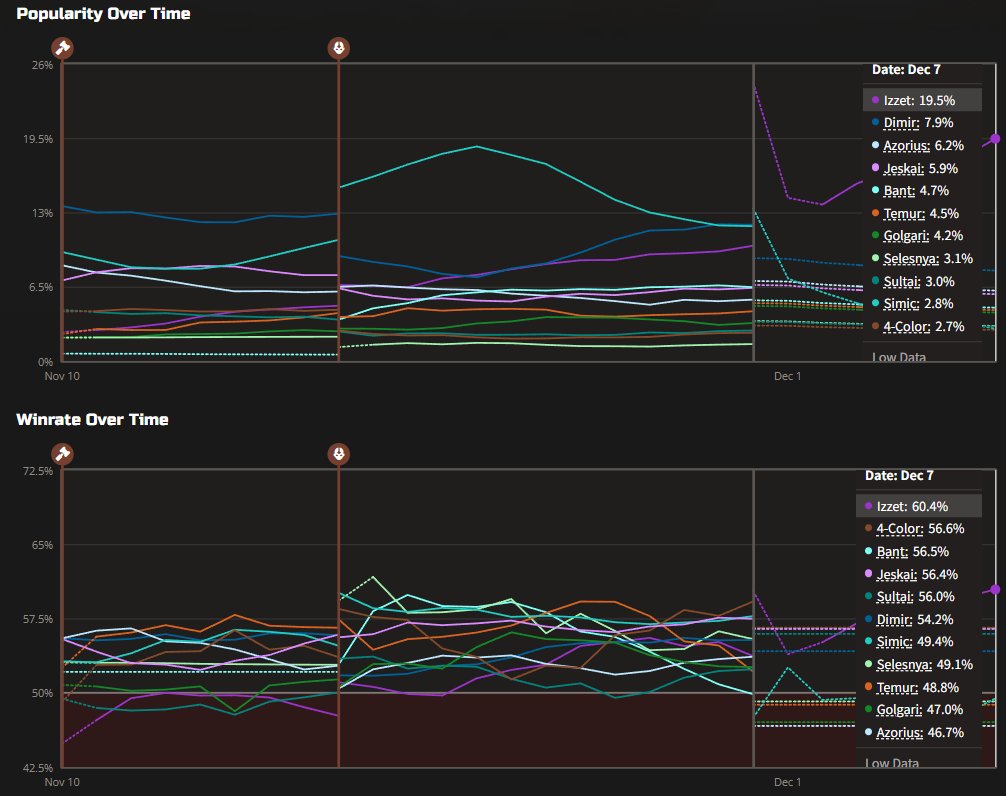Click the purple Izzet swatch in Popularity tooltip
This screenshot has height=796, width=1006.
[875, 100]
